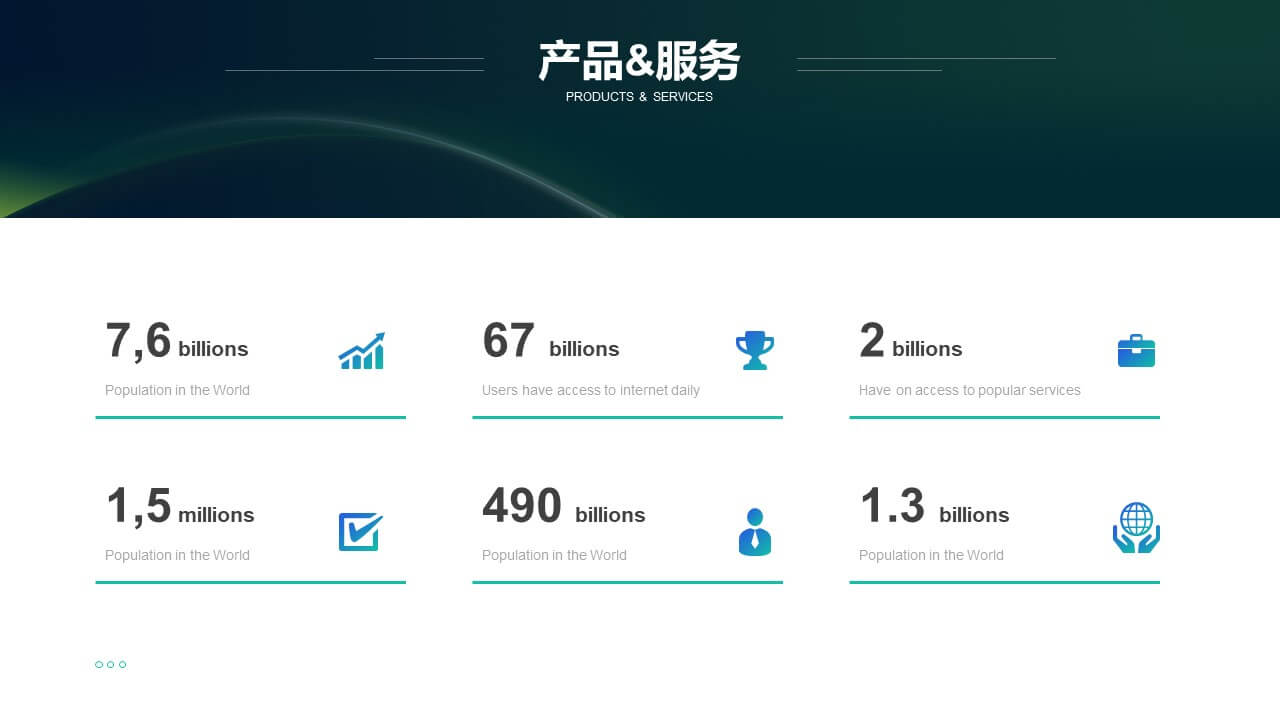Image resolution: width=1280 pixels, height=720 pixels.
Task: Click Population in the World under 7,6 billions
Action: tap(177, 390)
